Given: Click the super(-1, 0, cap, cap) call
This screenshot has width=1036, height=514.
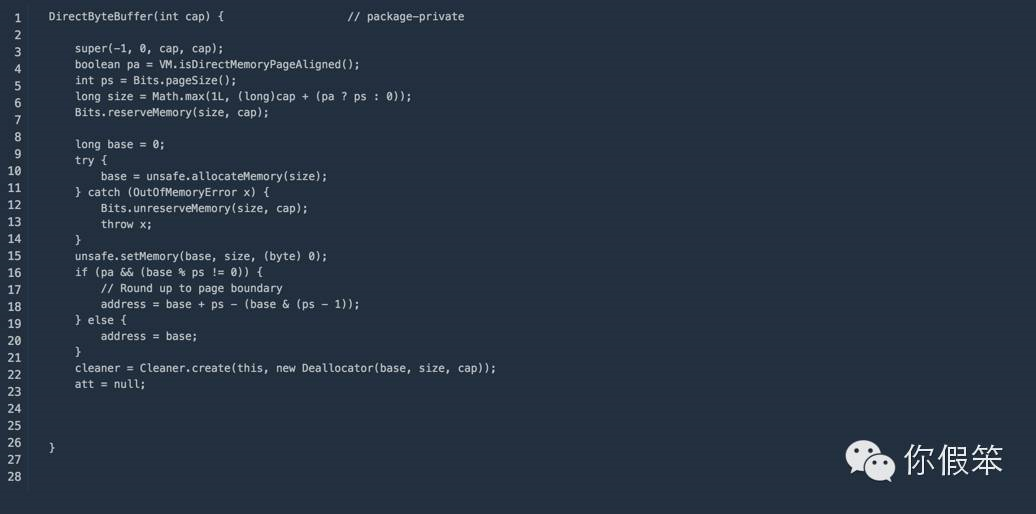Looking at the screenshot, I should click(149, 48).
